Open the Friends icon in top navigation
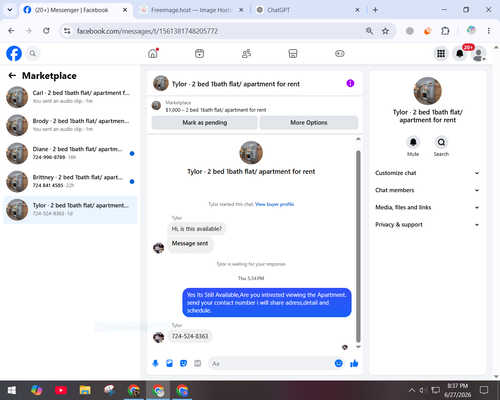 (246, 53)
